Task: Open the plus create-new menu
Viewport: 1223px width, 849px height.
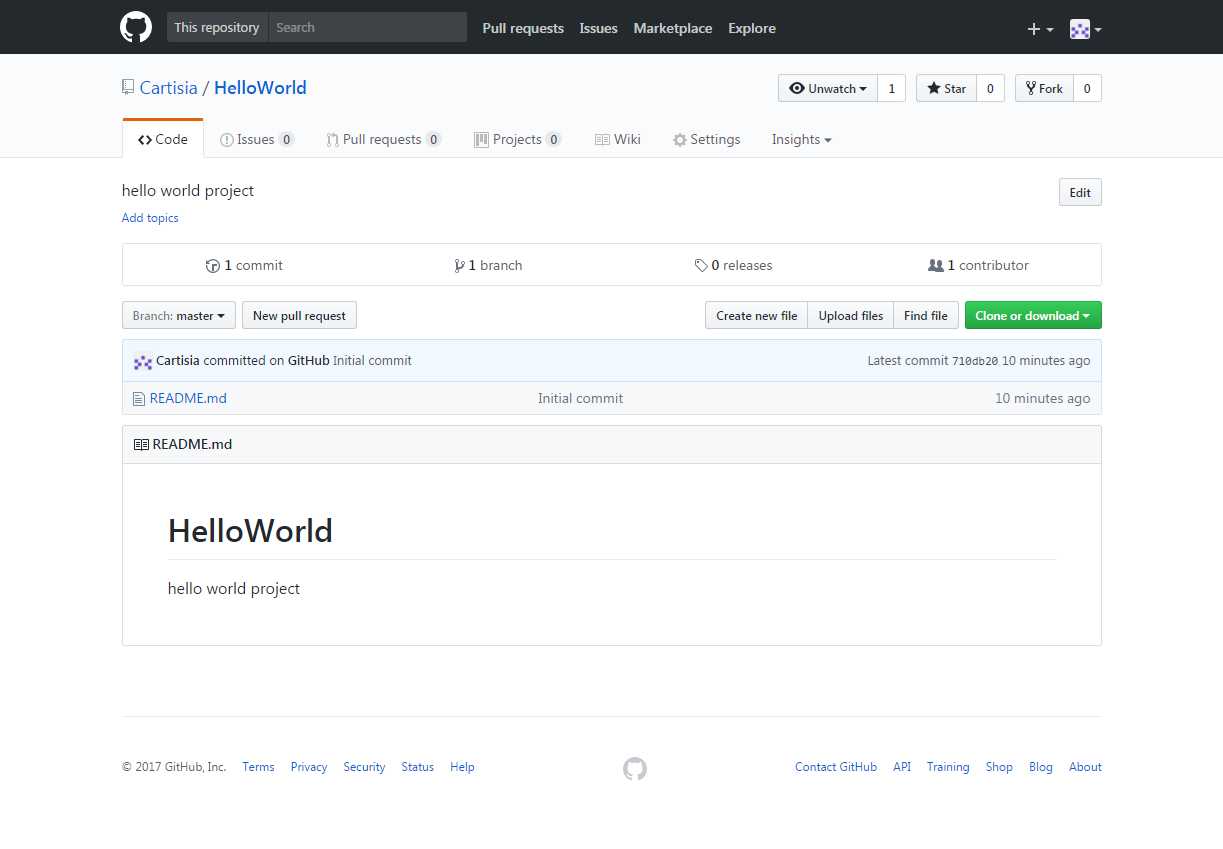Action: [x=1040, y=29]
